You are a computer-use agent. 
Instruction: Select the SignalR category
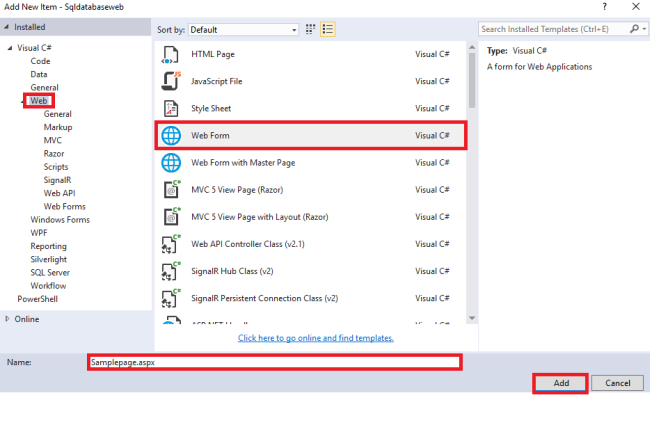click(x=57, y=180)
